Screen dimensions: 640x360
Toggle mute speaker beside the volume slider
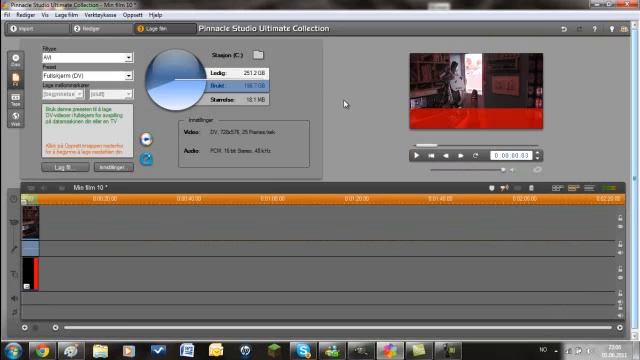click(x=512, y=170)
